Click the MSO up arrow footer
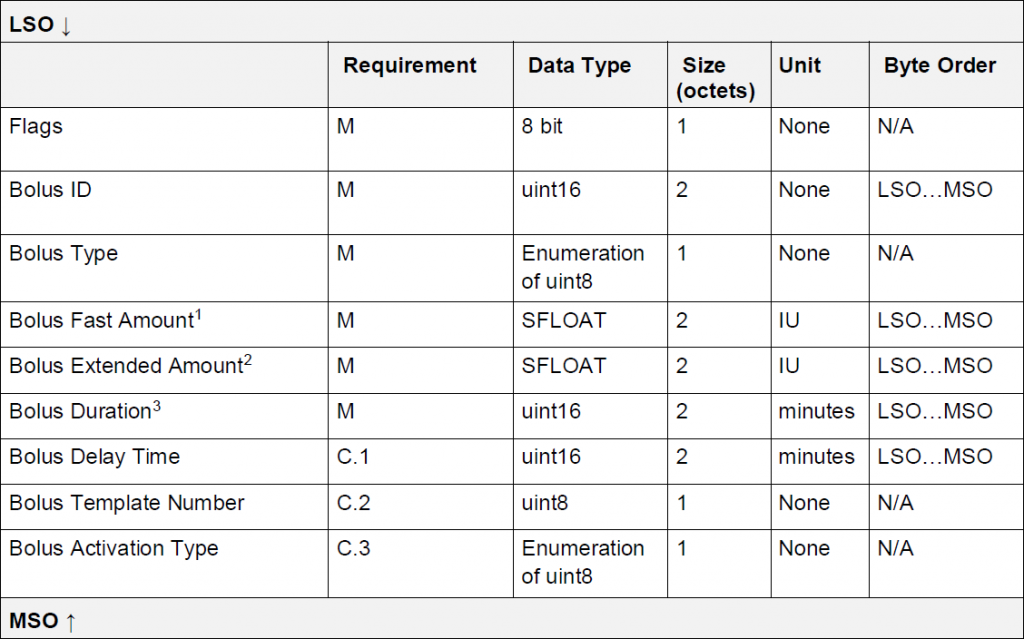Image resolution: width=1024 pixels, height=639 pixels. tap(43, 621)
